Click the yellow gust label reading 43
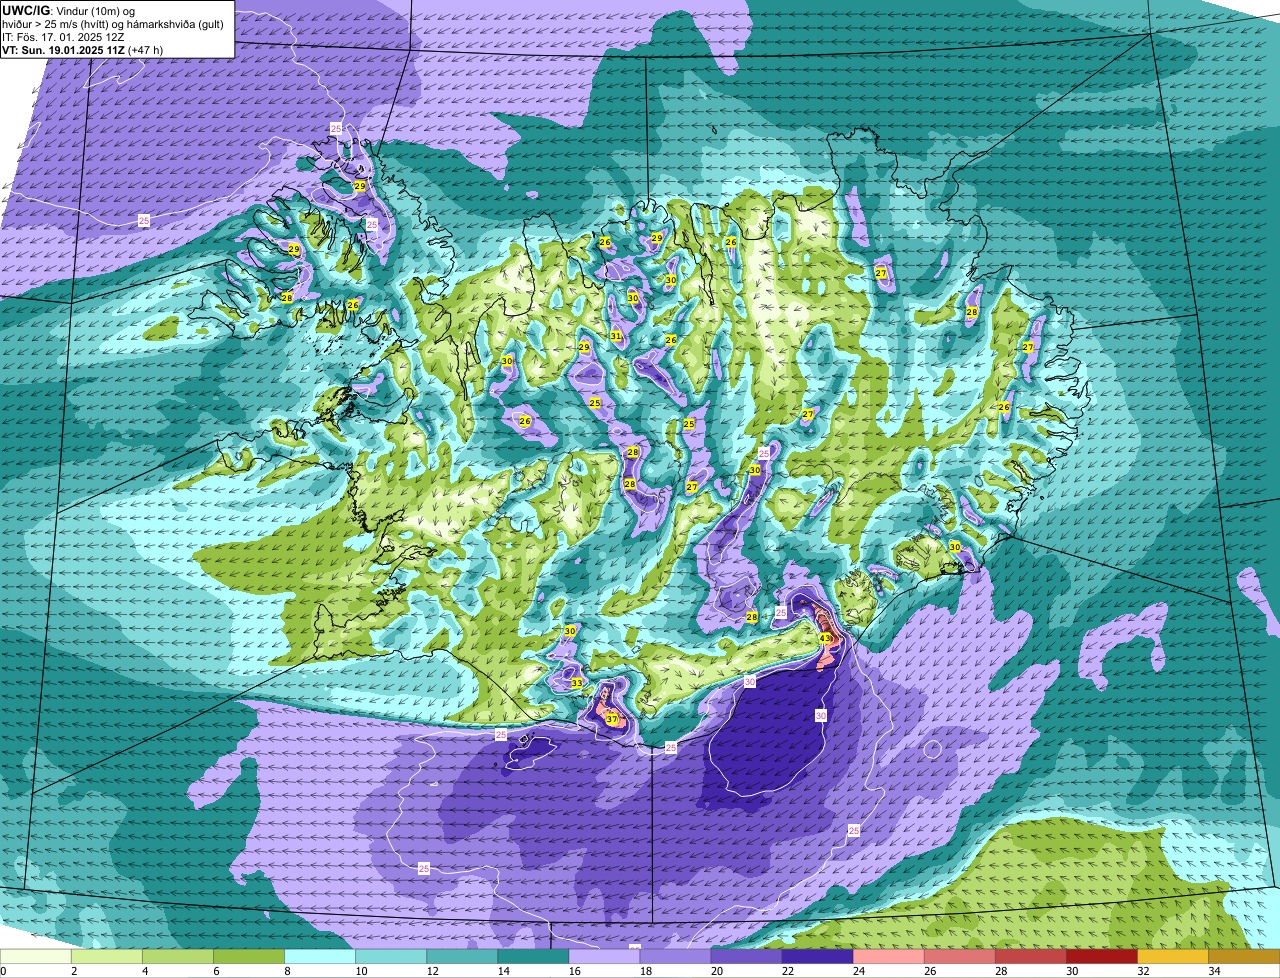The width and height of the screenshot is (1280, 978). pyautogui.click(x=825, y=638)
